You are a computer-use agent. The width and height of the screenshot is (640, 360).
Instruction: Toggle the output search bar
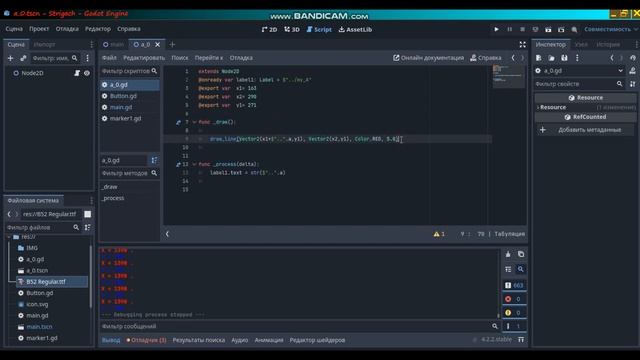(x=521, y=269)
